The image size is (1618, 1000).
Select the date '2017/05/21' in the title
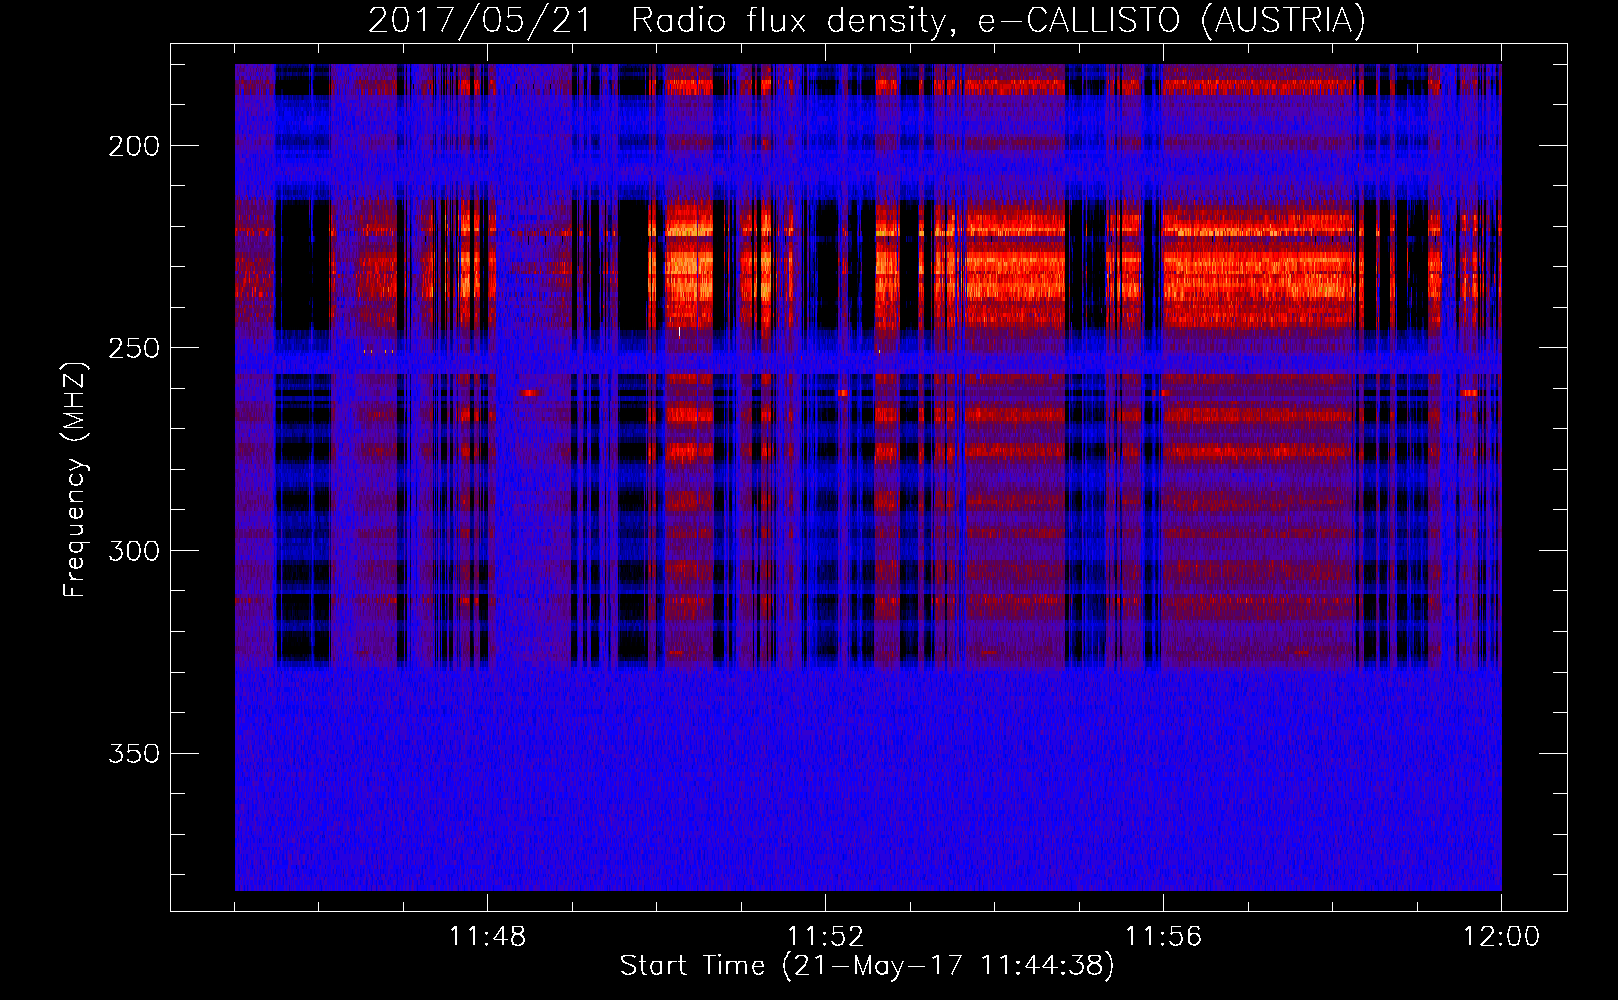pyautogui.click(x=481, y=20)
